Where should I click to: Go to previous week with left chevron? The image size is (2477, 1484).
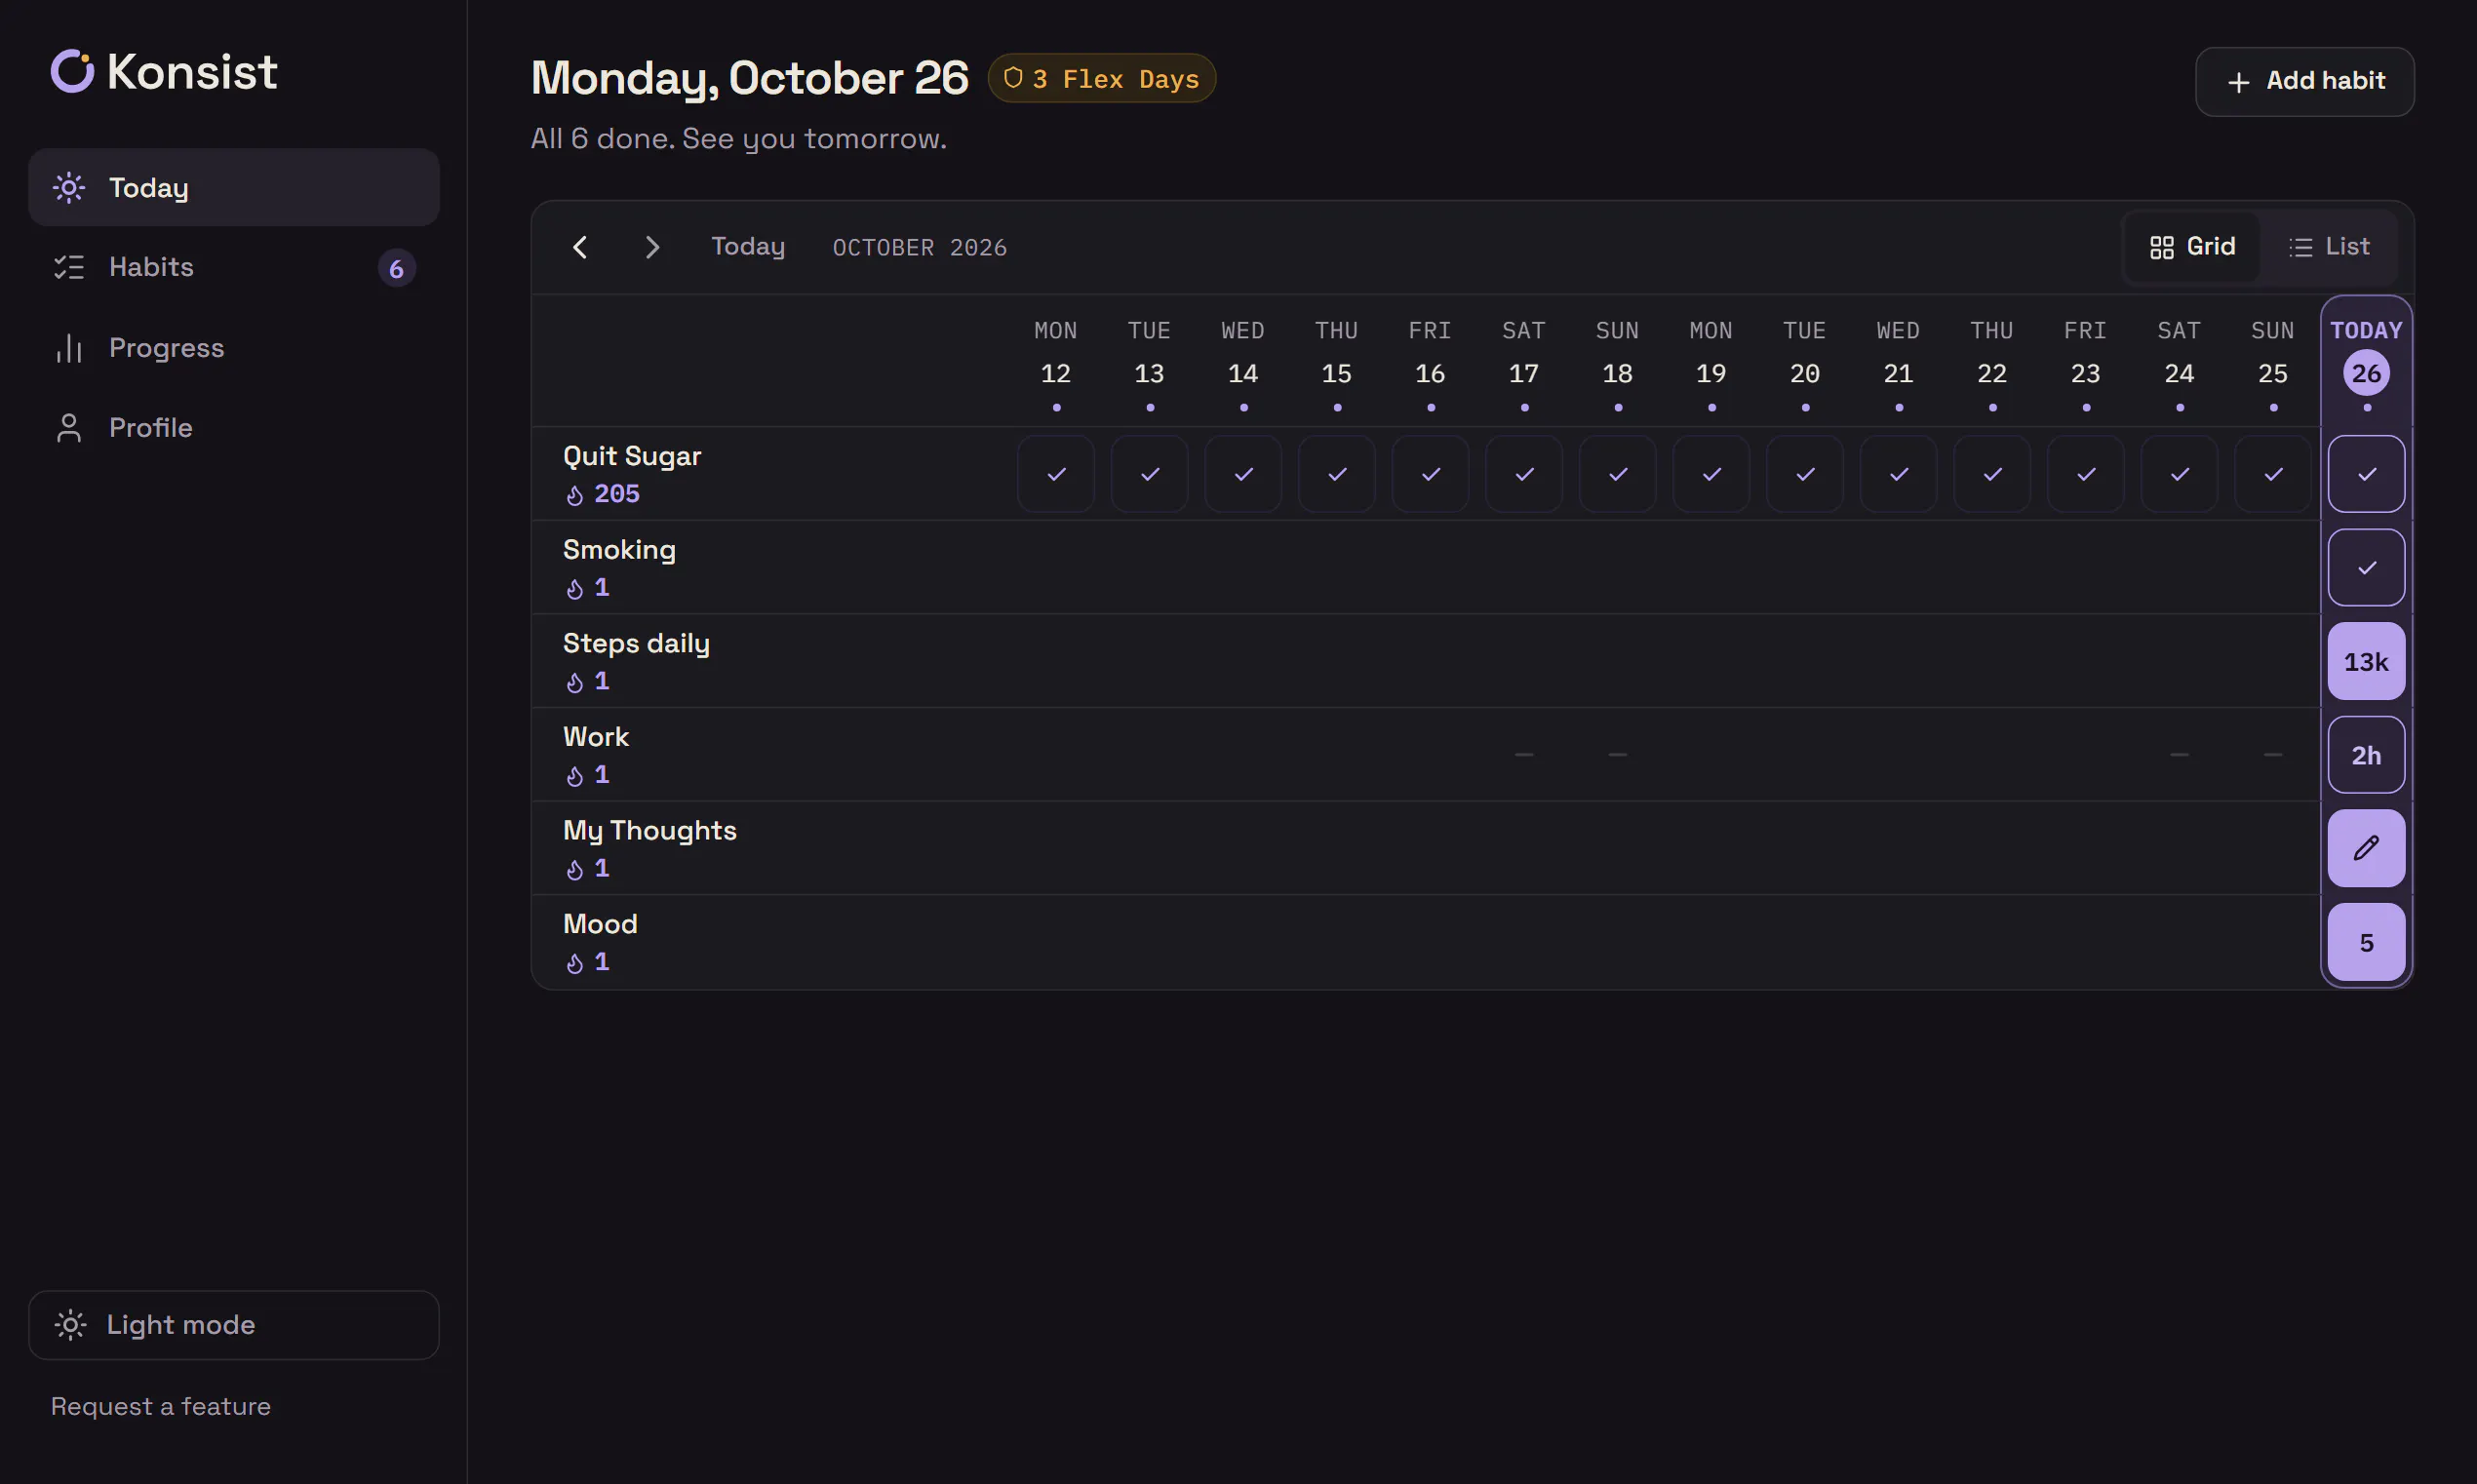click(580, 247)
